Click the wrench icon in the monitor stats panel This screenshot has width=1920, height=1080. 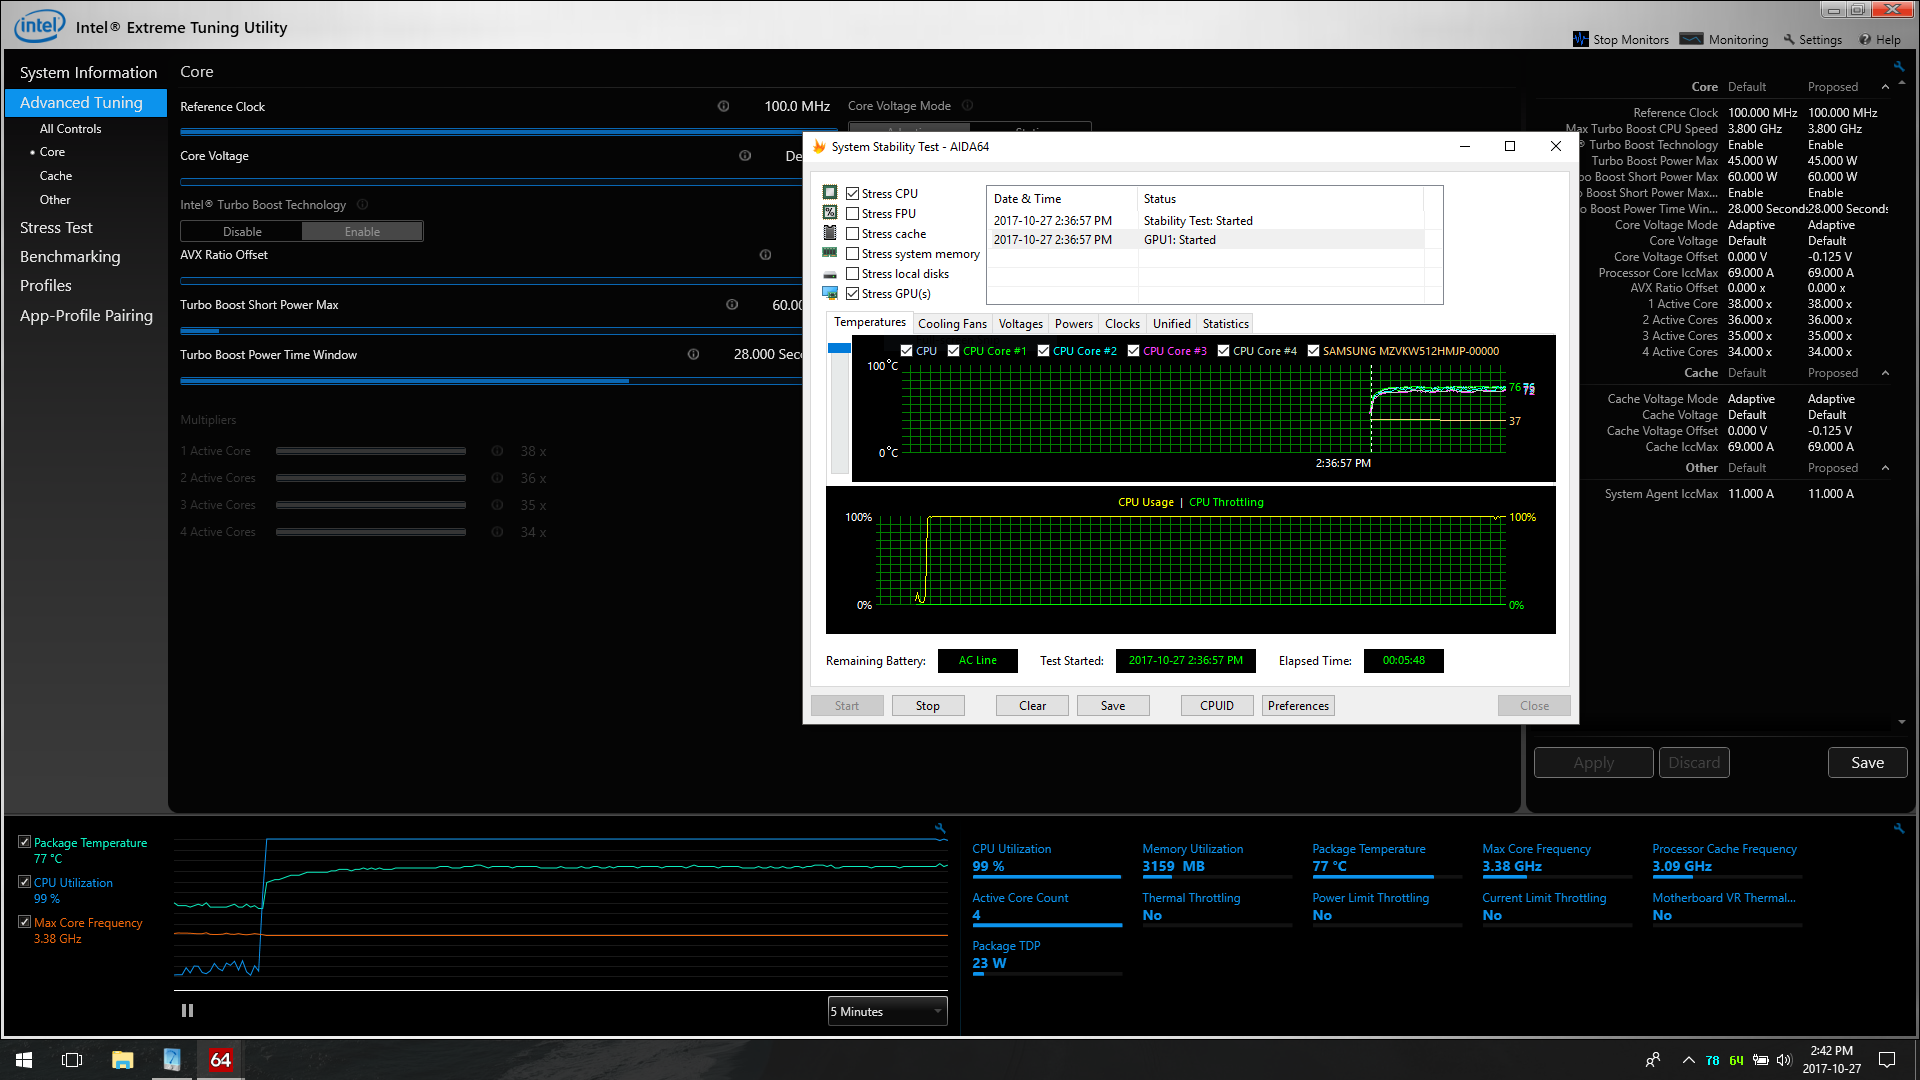(x=1898, y=828)
